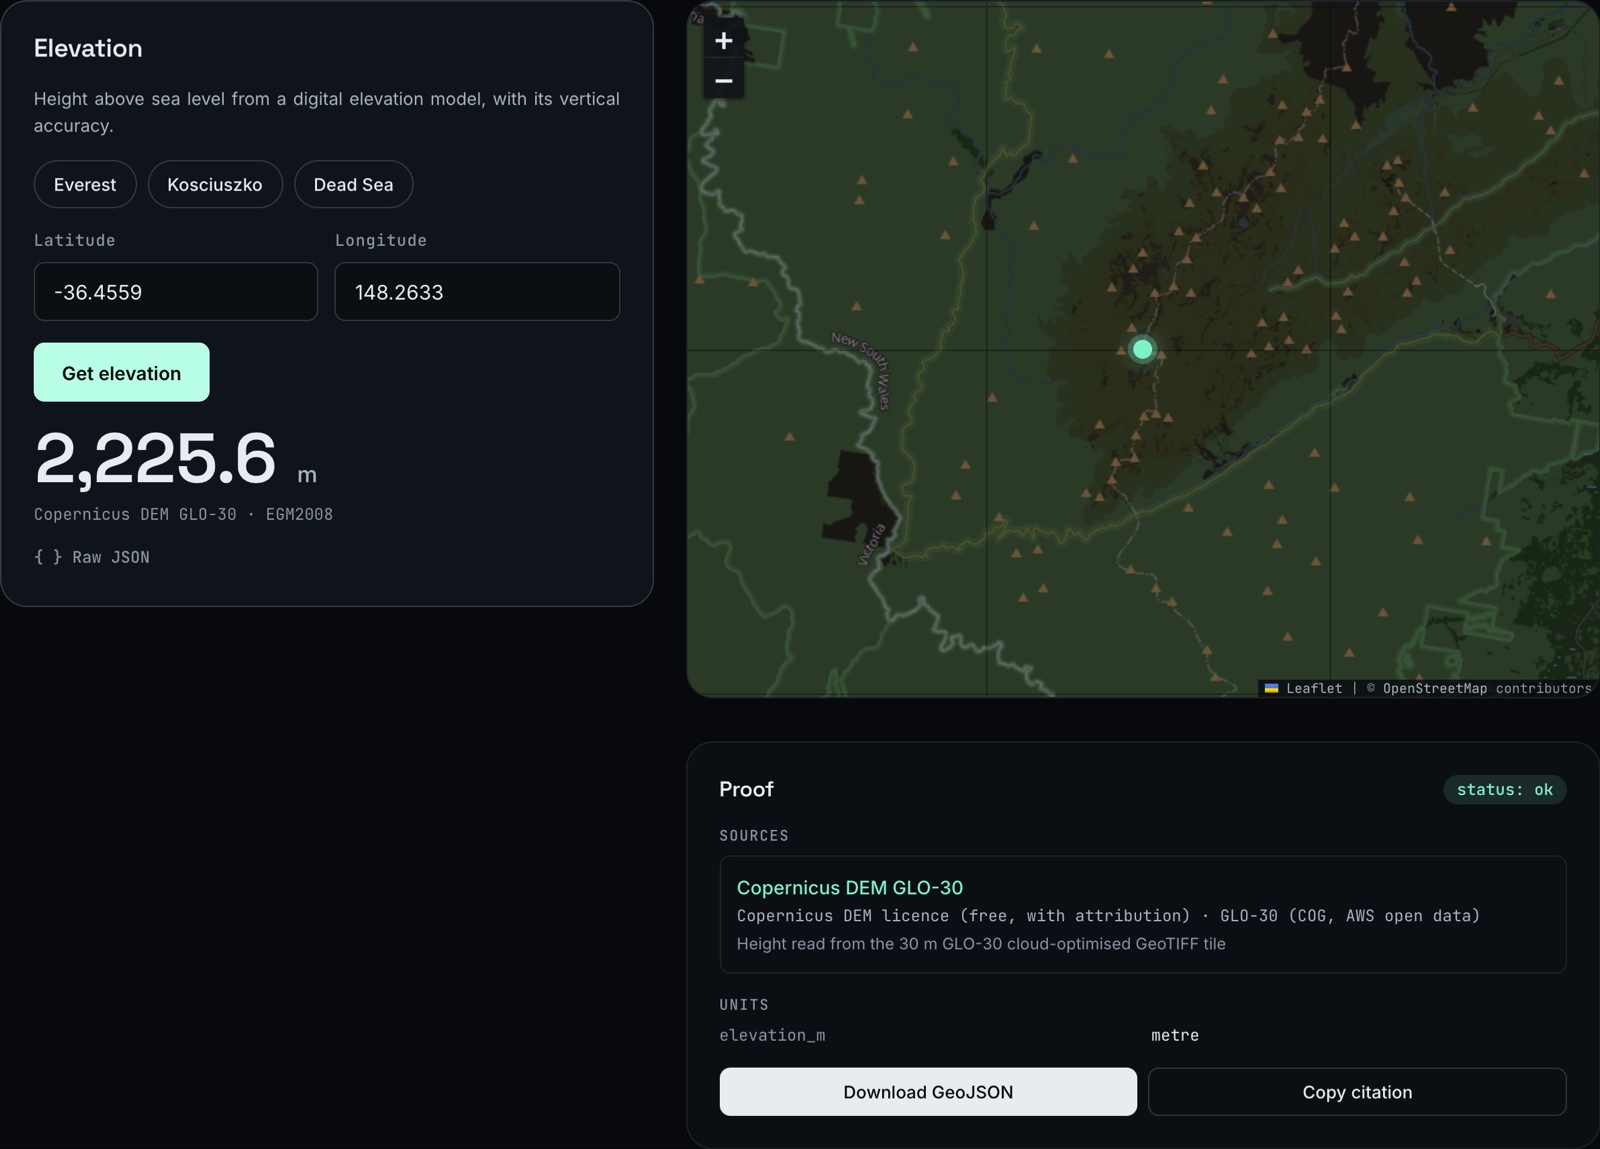Screen dimensions: 1600x1149
Task: Click the 'elevation_m' unit label
Action: pos(772,1035)
